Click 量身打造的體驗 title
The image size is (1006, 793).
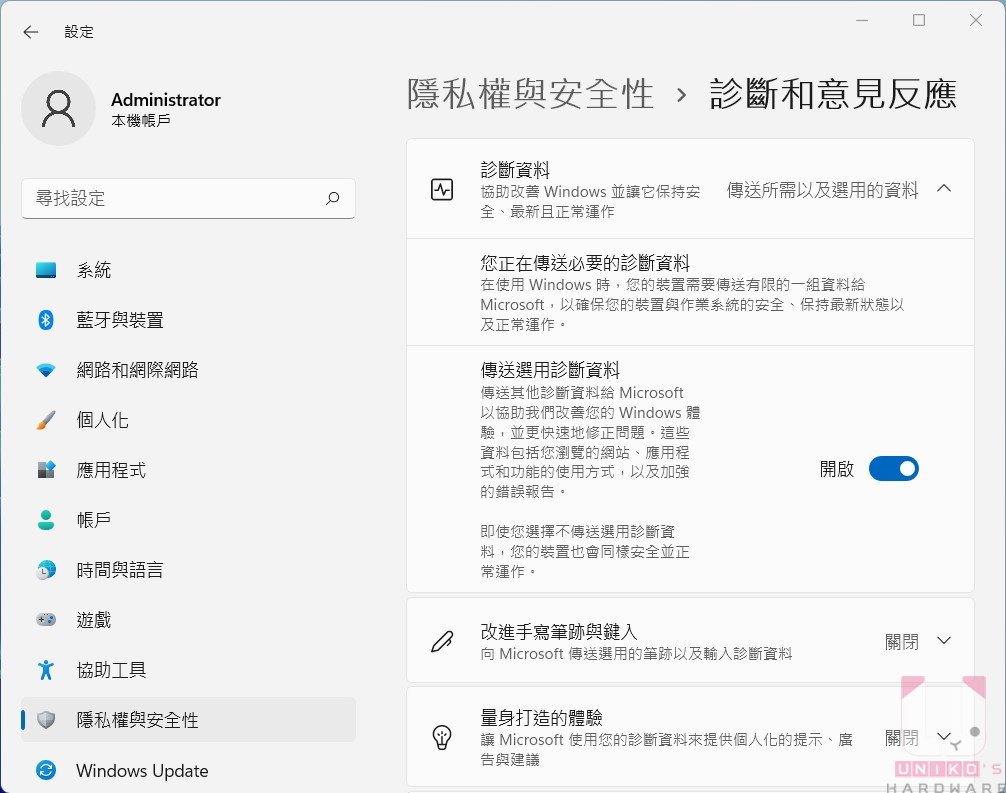point(541,717)
